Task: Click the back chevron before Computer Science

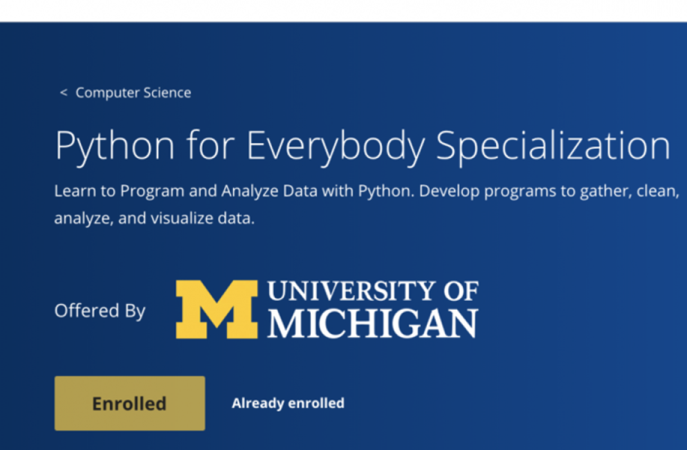Action: [63, 93]
